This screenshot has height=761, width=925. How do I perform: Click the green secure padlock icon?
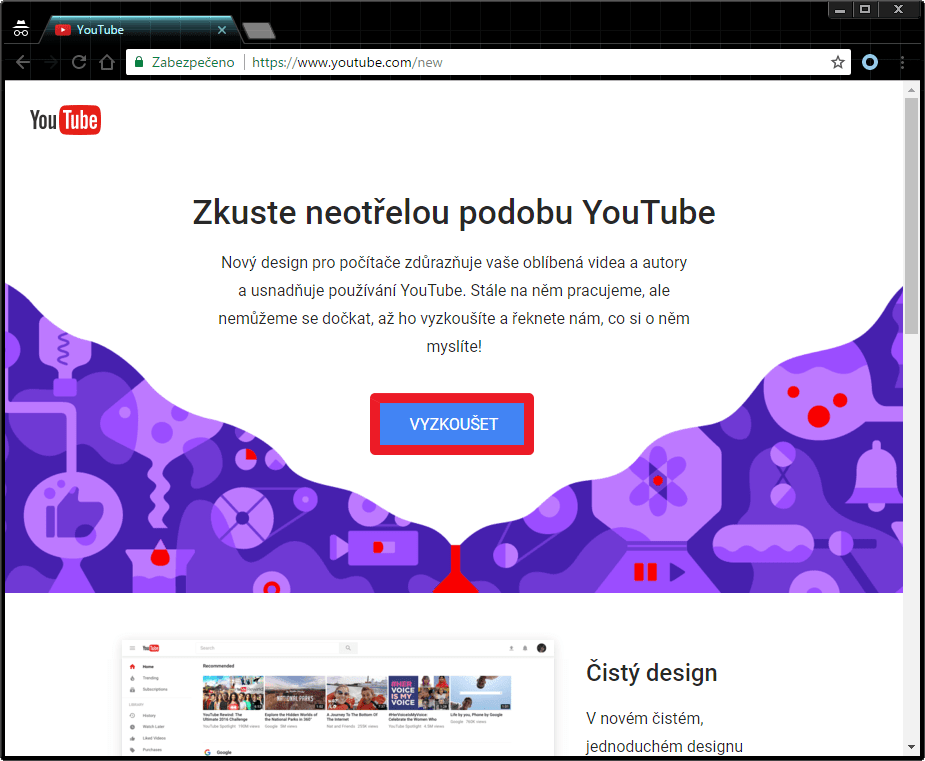(139, 62)
